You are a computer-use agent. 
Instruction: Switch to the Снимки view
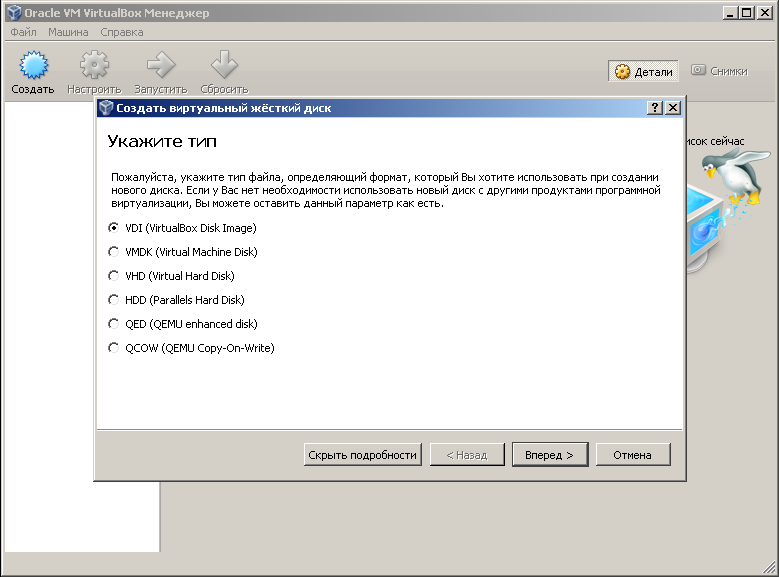pyautogui.click(x=719, y=71)
